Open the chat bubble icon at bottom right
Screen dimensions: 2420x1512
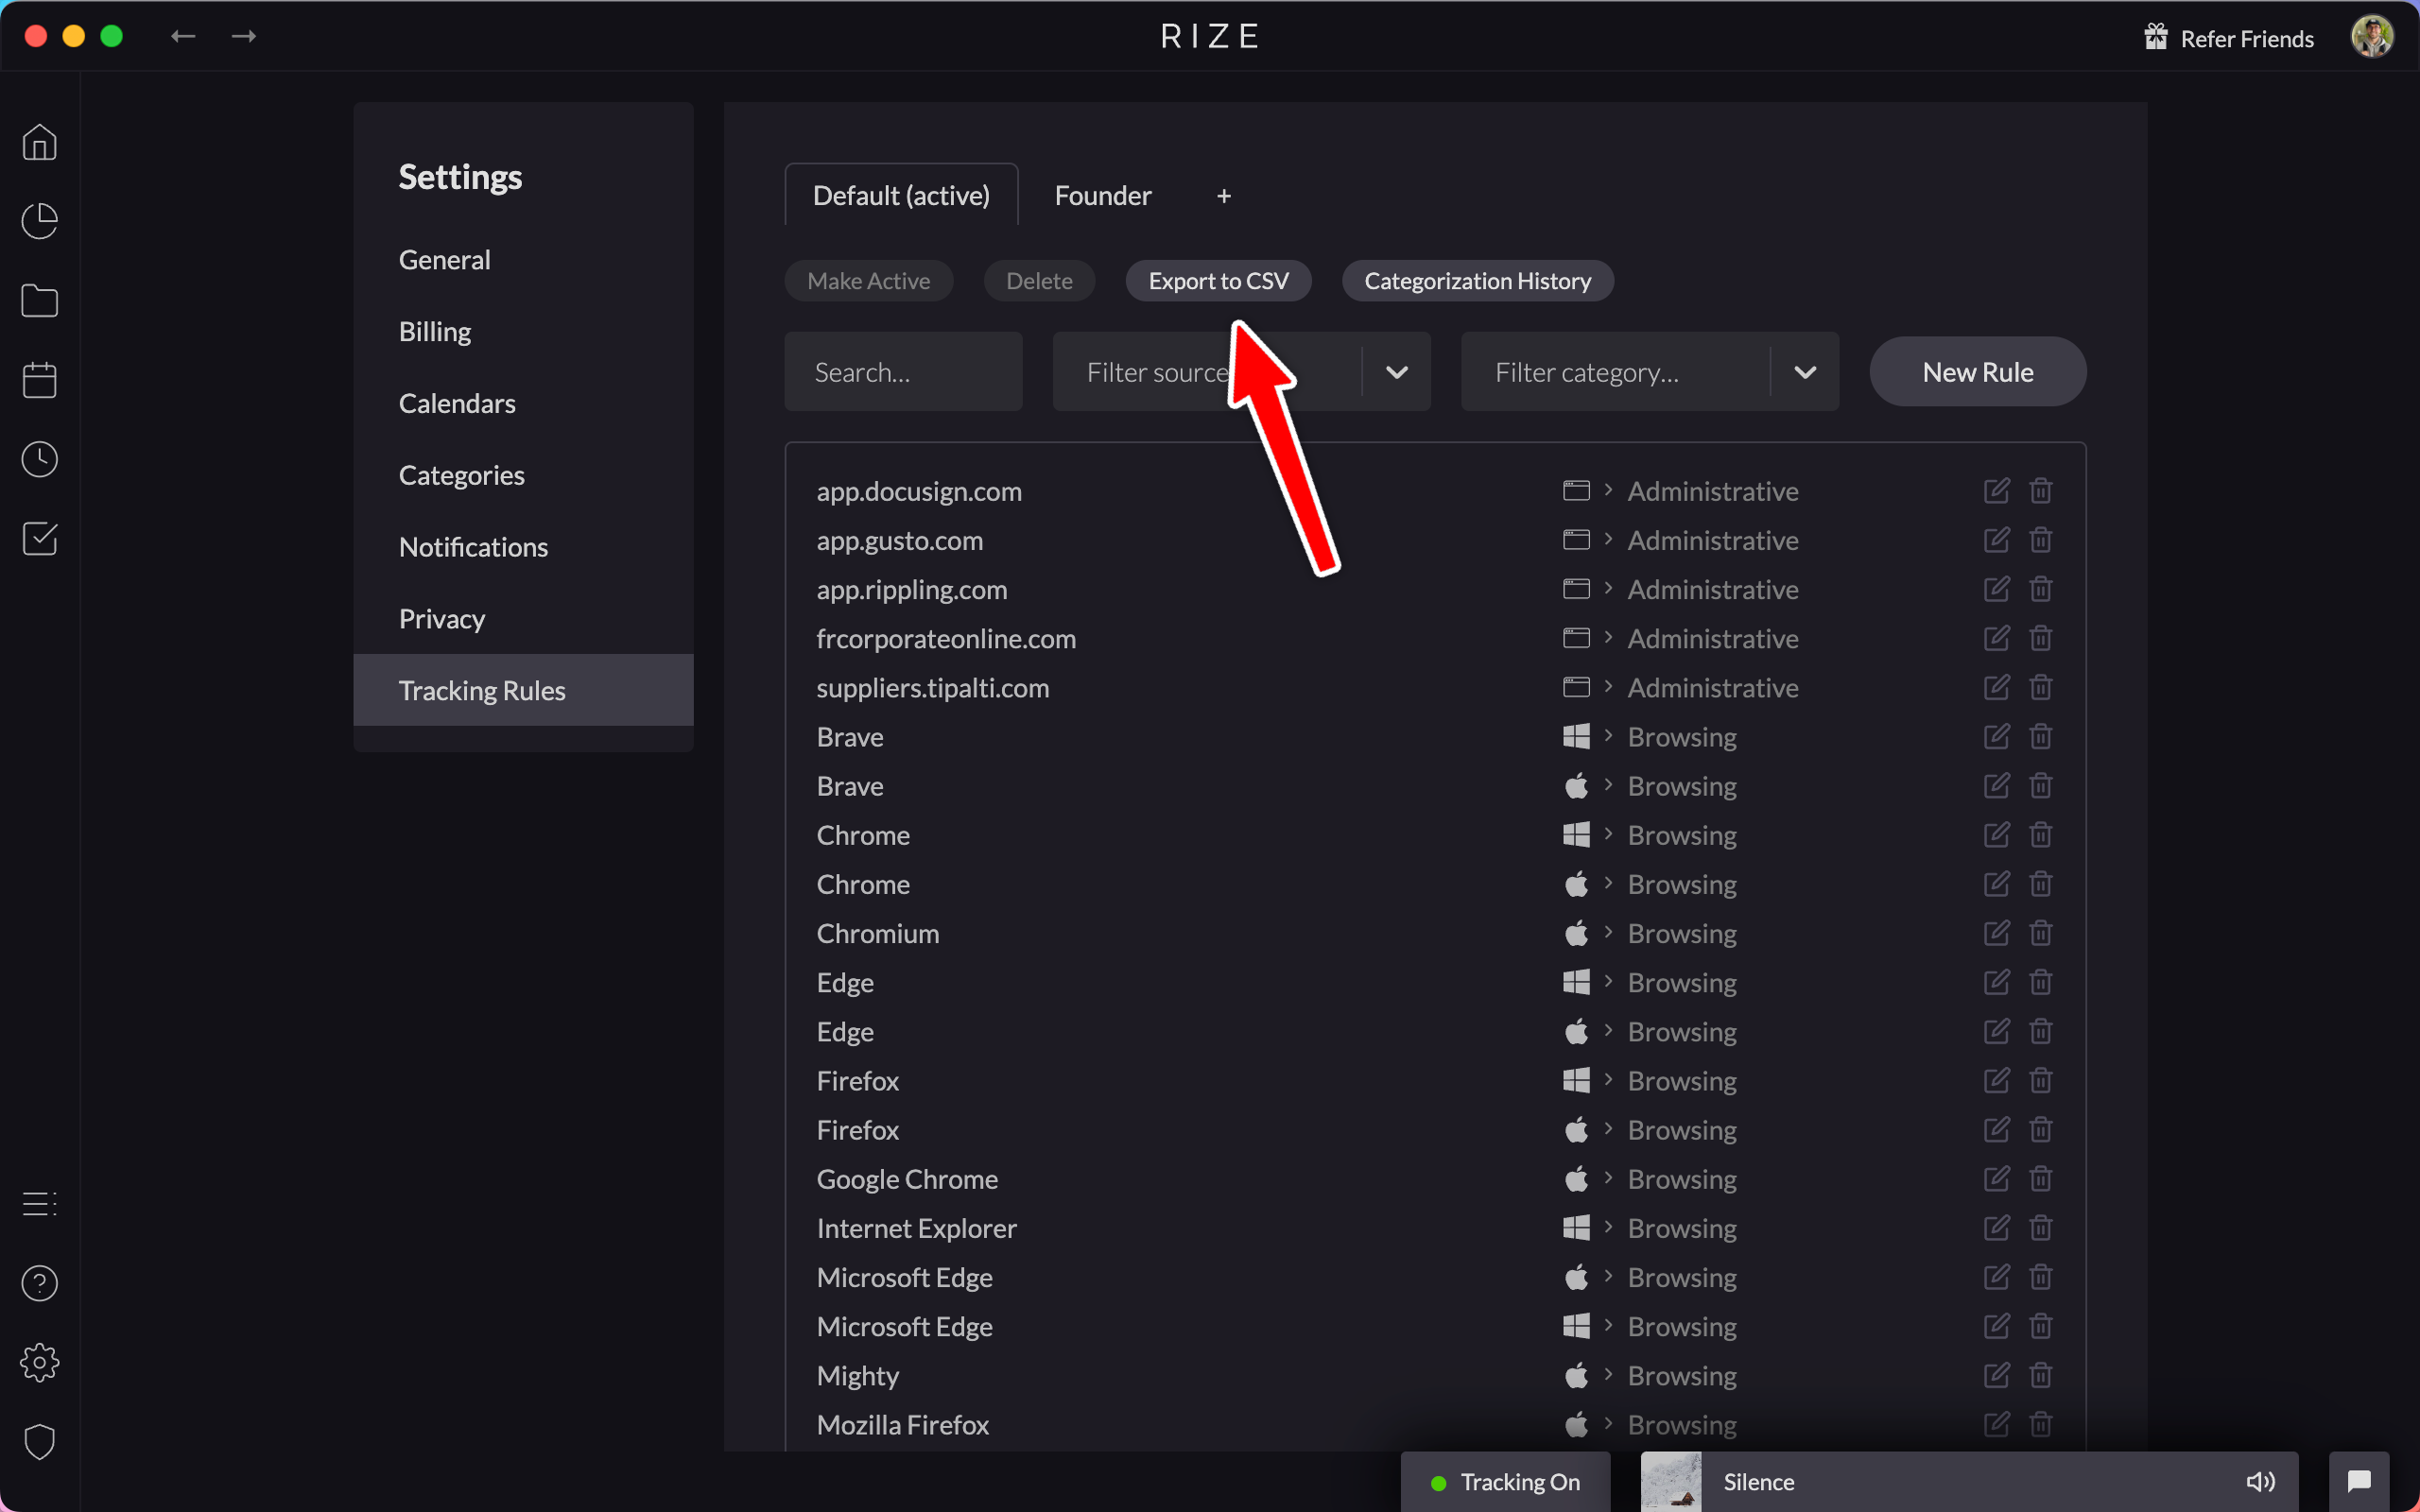click(2358, 1481)
